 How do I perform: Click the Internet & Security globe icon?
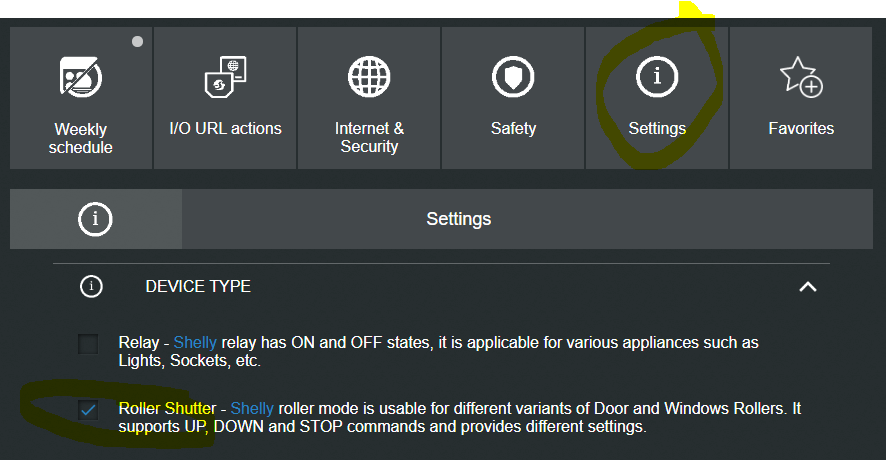coord(369,77)
